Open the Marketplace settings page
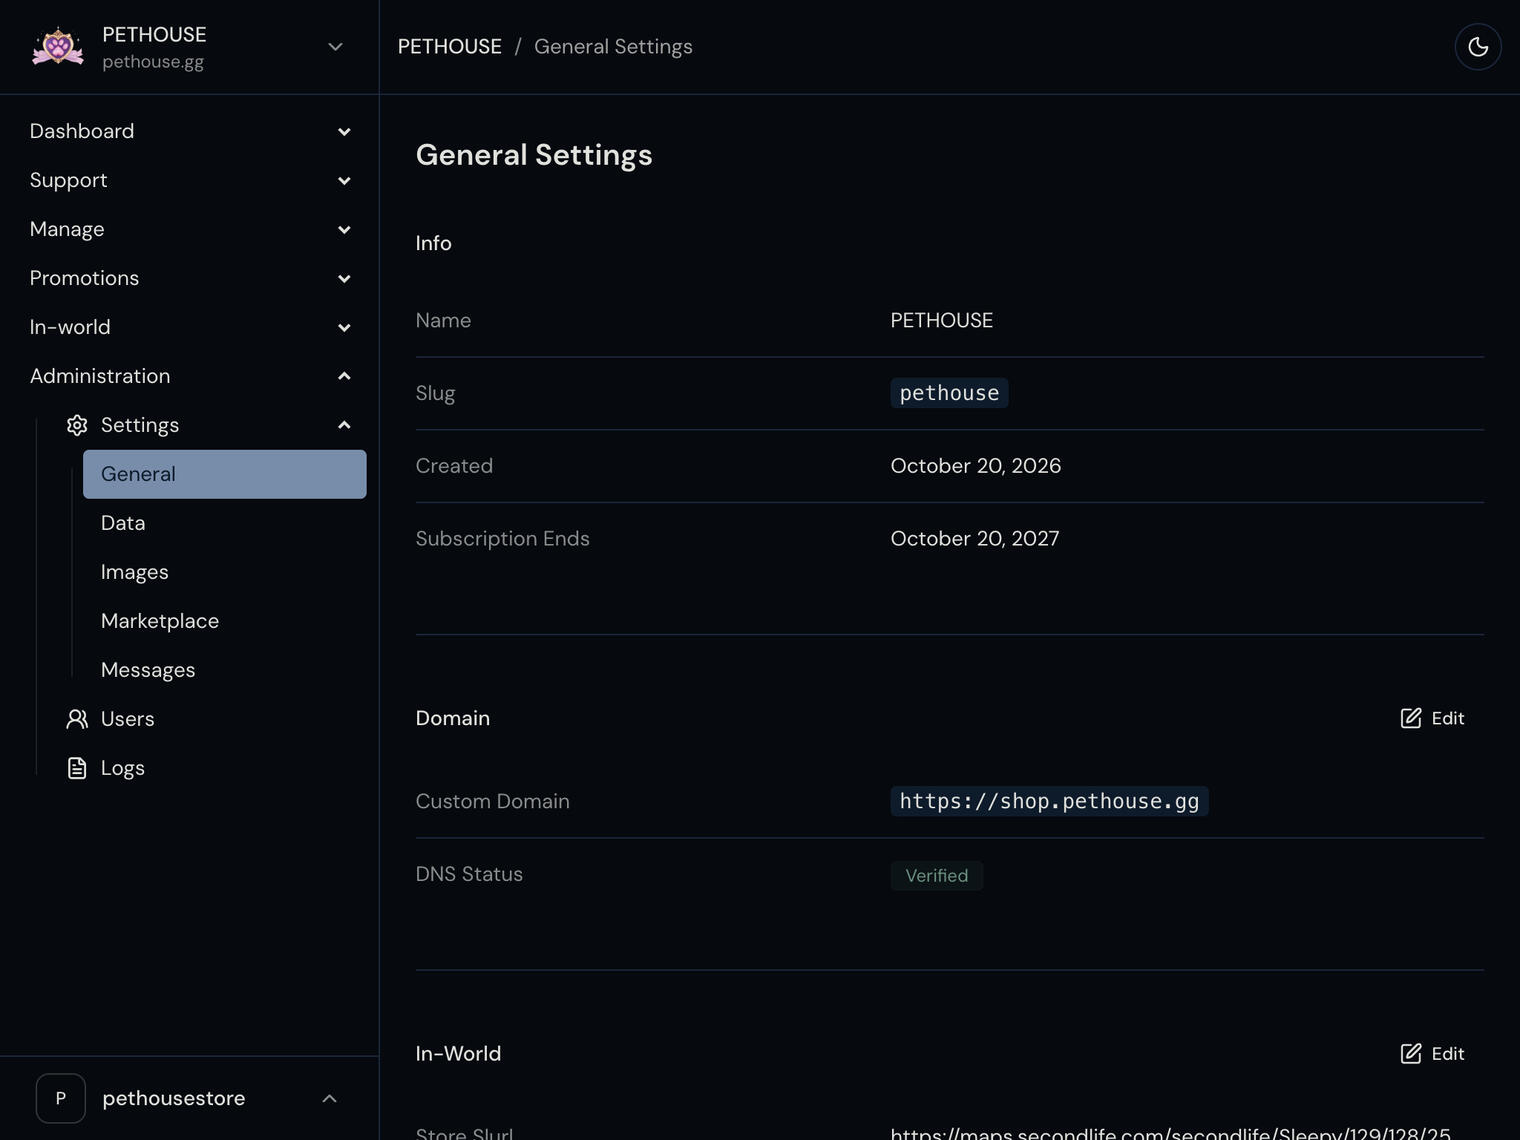Image resolution: width=1520 pixels, height=1140 pixels. coord(225,621)
